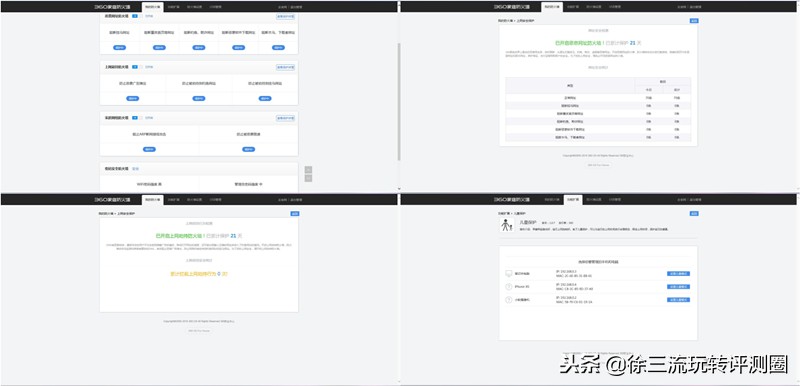Click the overview window's vertical scrollbar

(x=398, y=102)
